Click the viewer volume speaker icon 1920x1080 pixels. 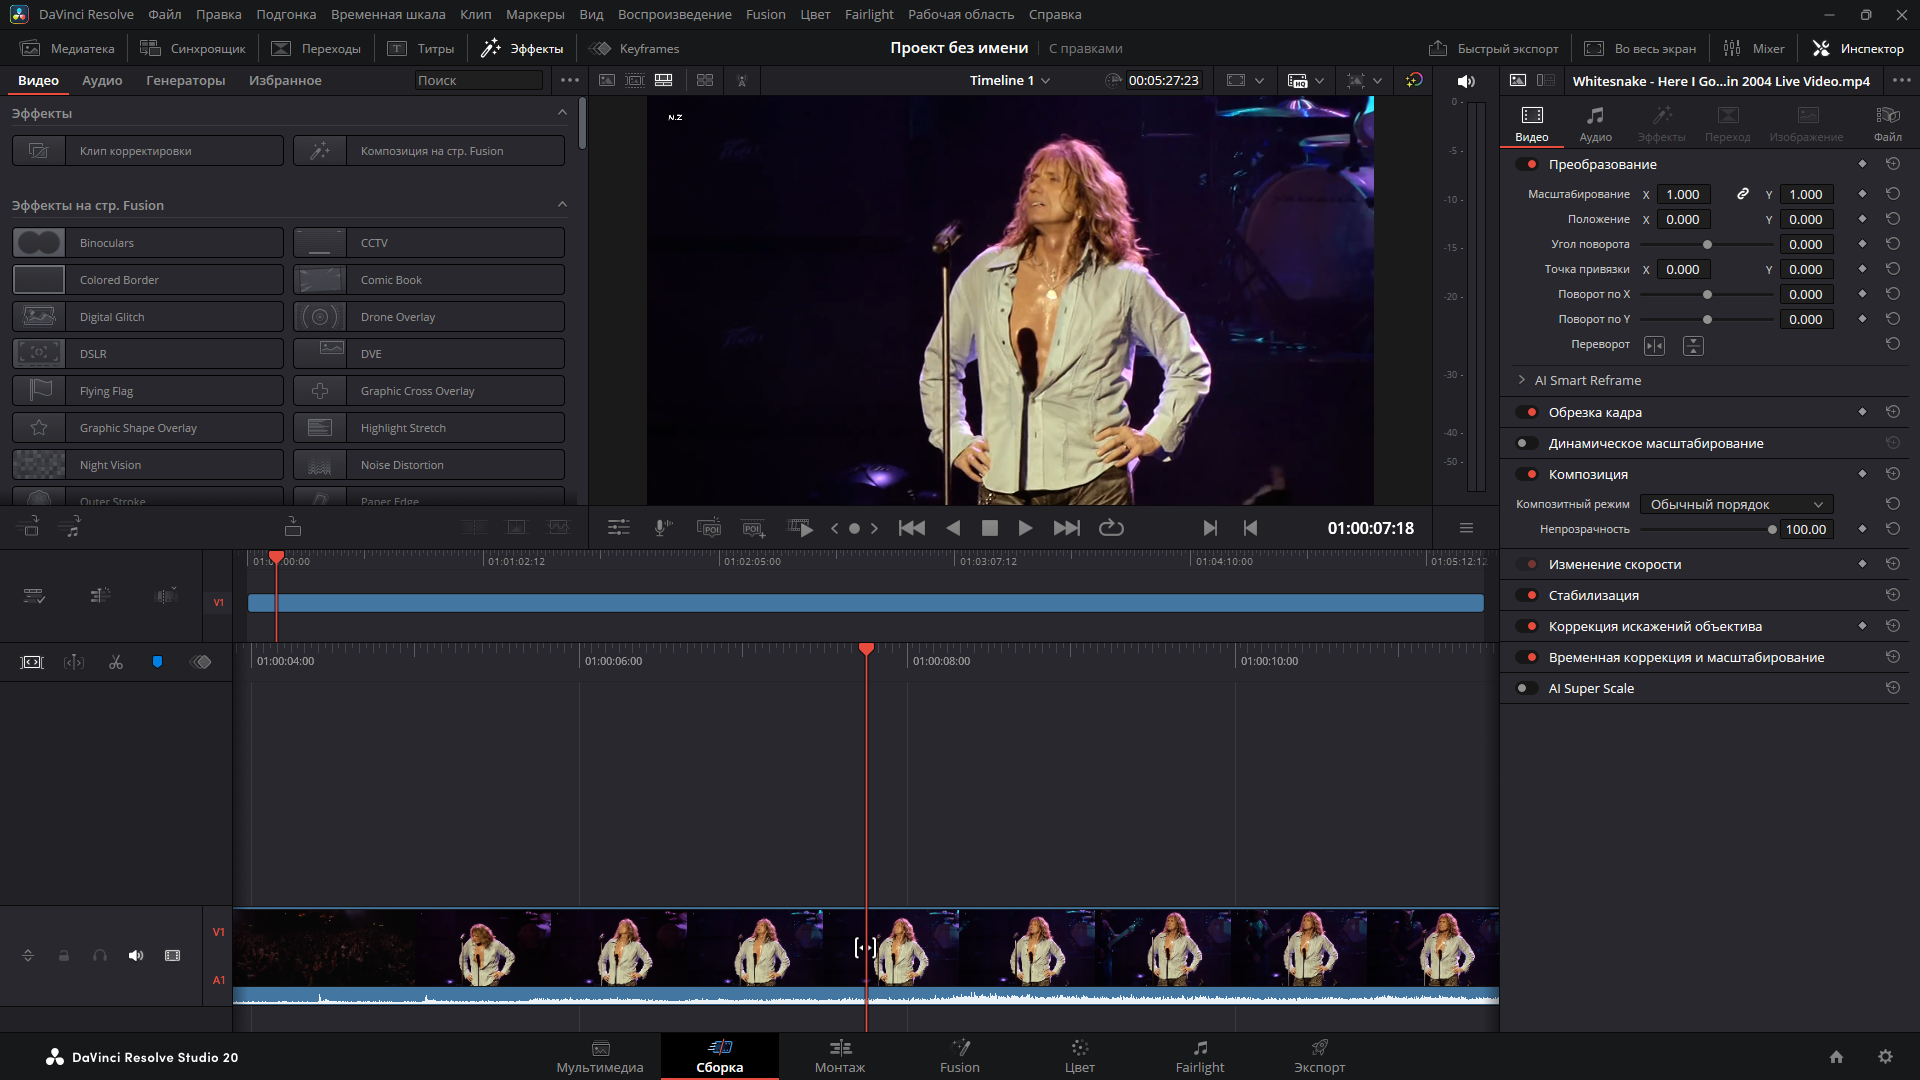[x=1466, y=81]
